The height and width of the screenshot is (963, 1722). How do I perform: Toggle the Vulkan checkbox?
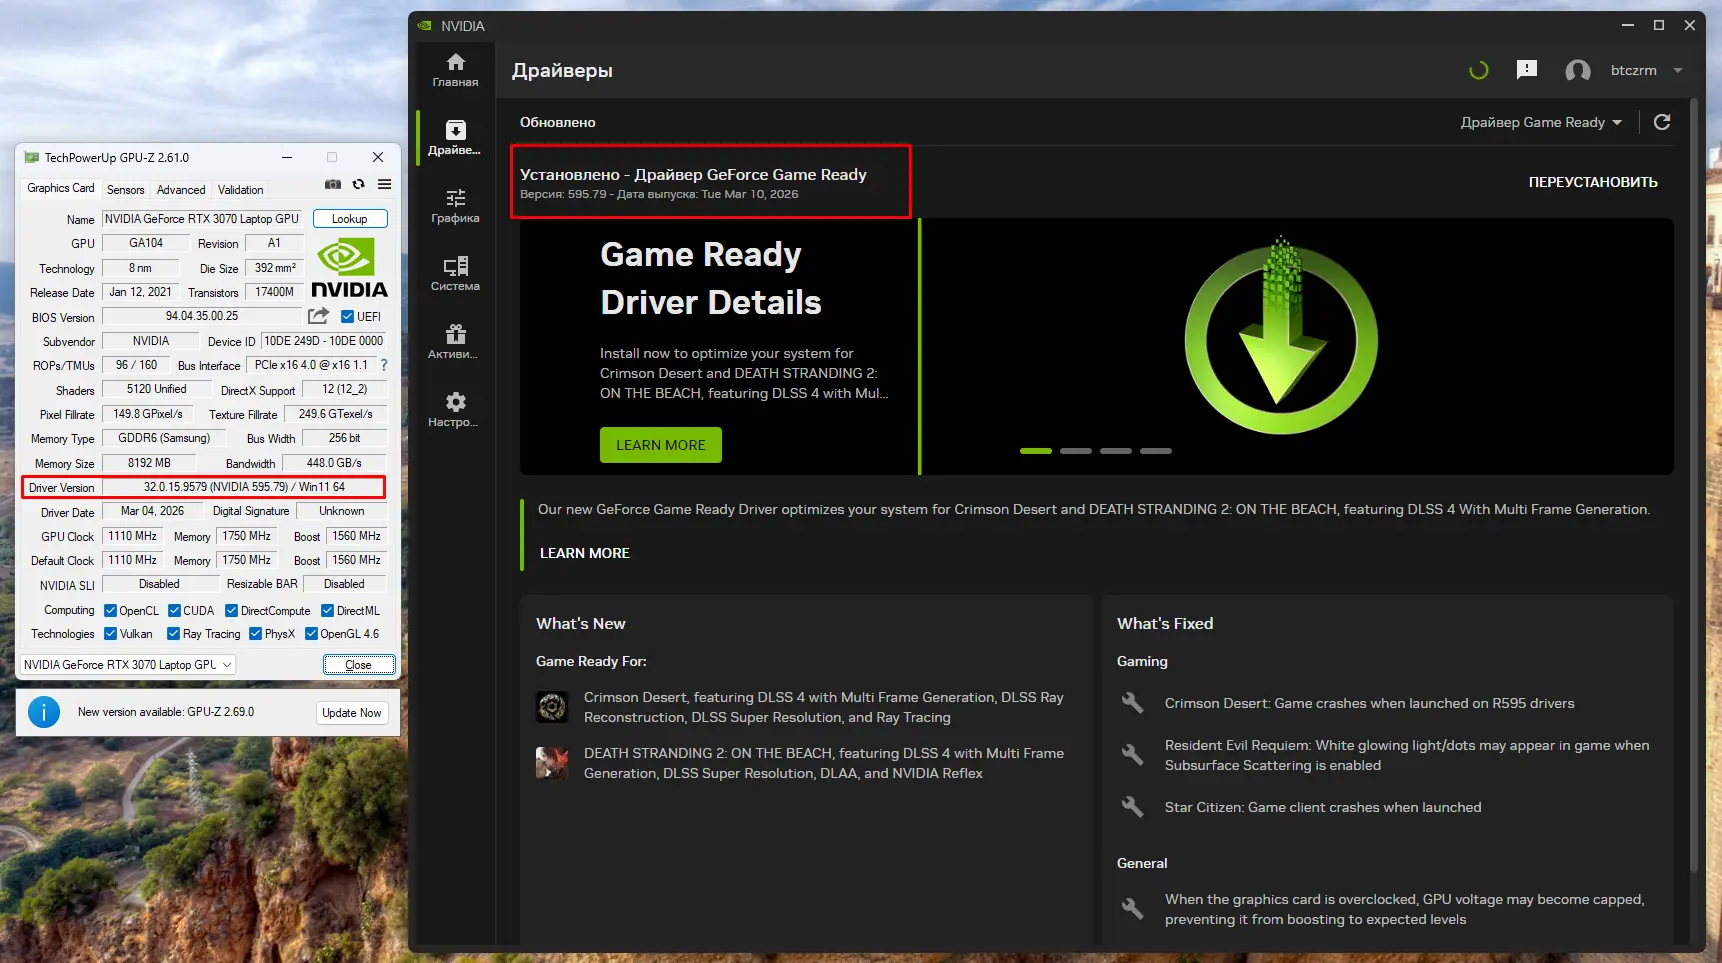point(111,634)
